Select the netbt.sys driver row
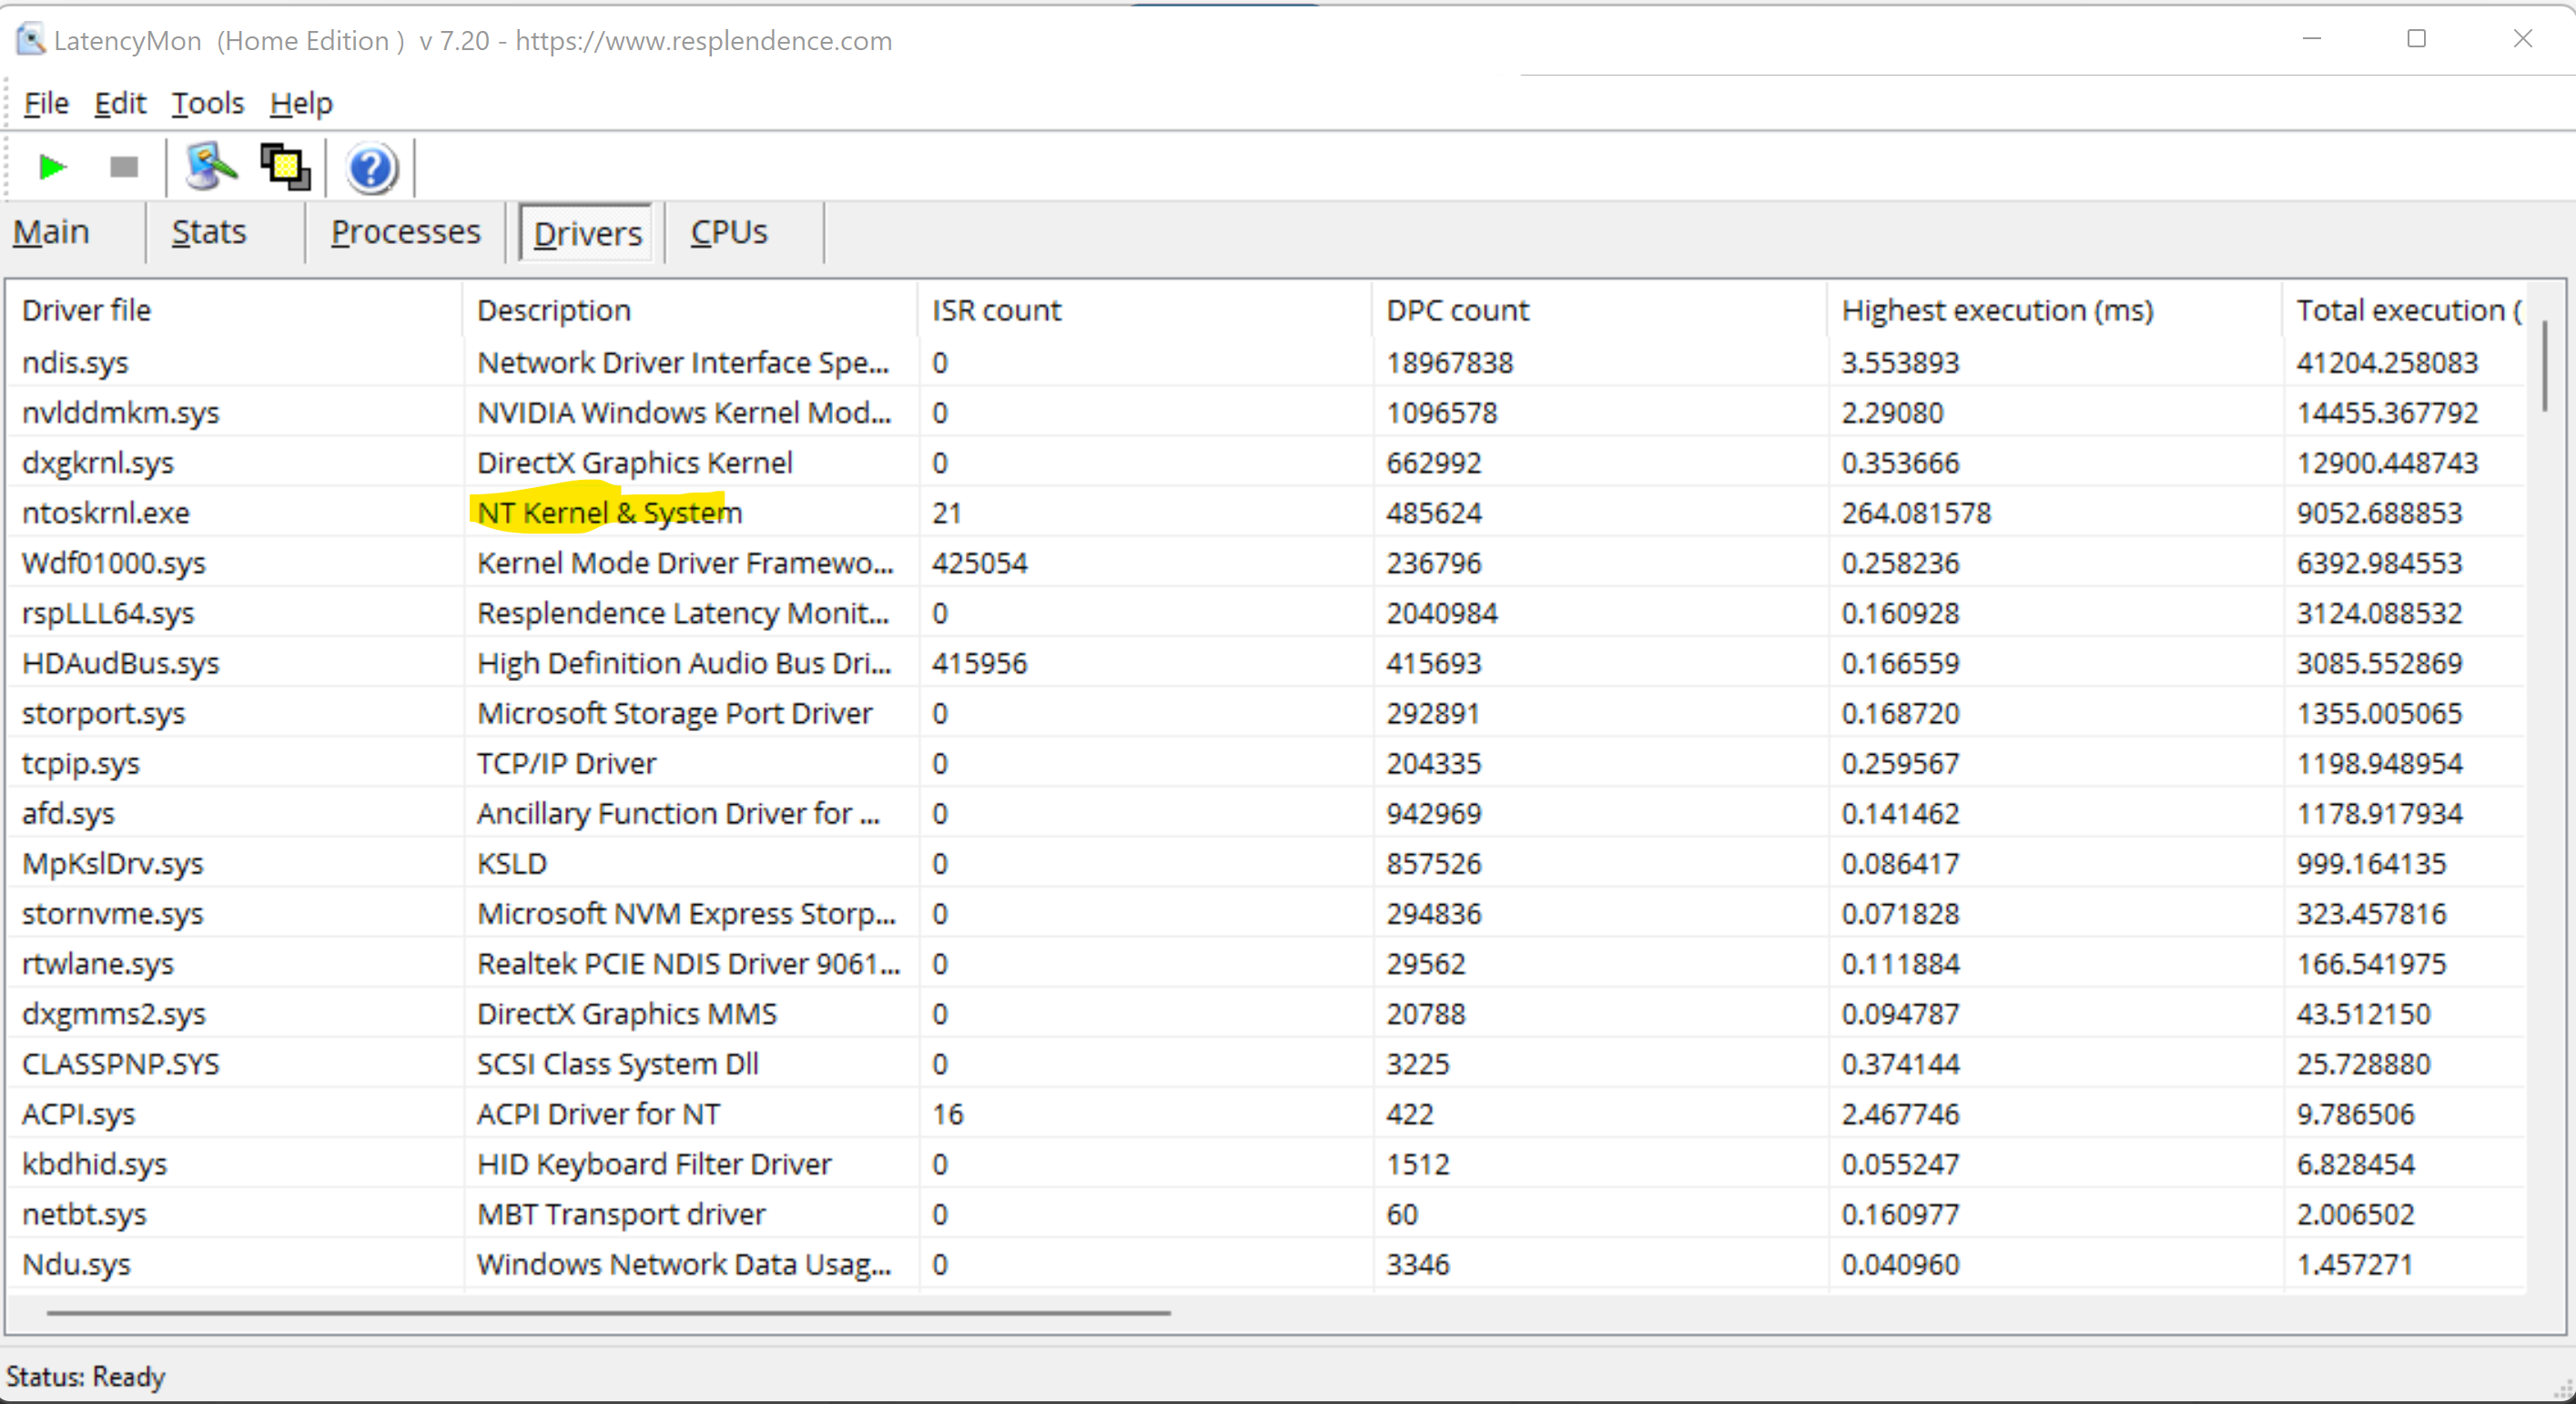 tap(1268, 1213)
